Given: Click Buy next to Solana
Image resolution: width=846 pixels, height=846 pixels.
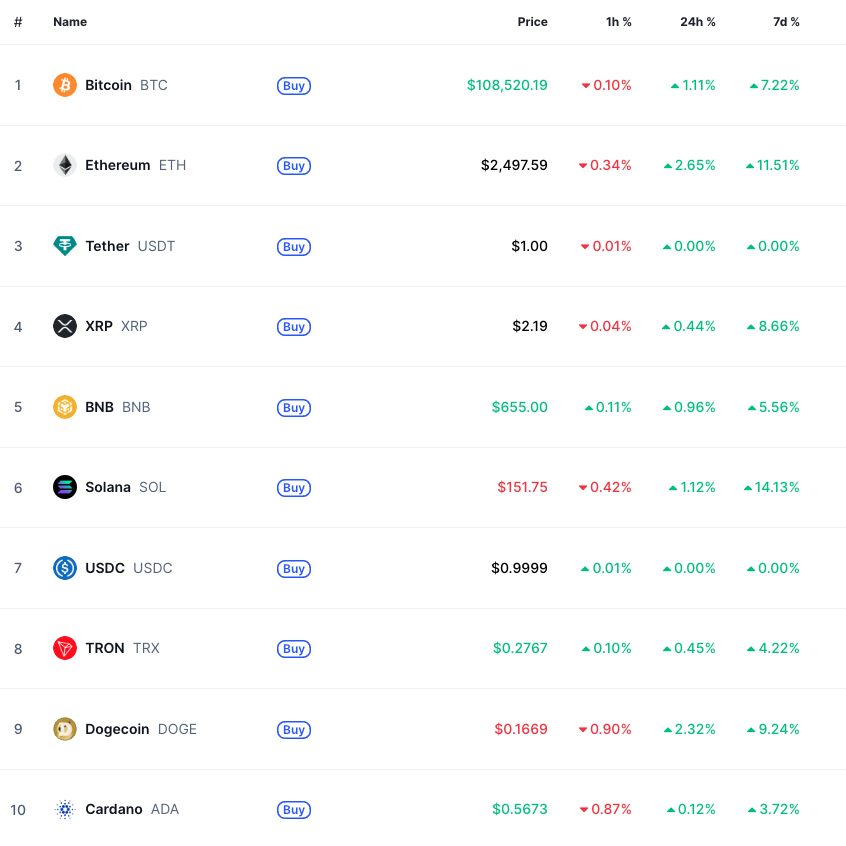Looking at the screenshot, I should pos(294,488).
